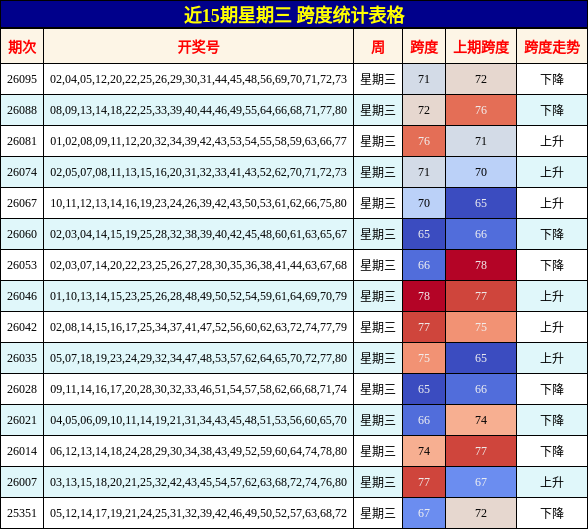
Task: Click 跨度 value 71 in row 26095
Action: pos(424,79)
